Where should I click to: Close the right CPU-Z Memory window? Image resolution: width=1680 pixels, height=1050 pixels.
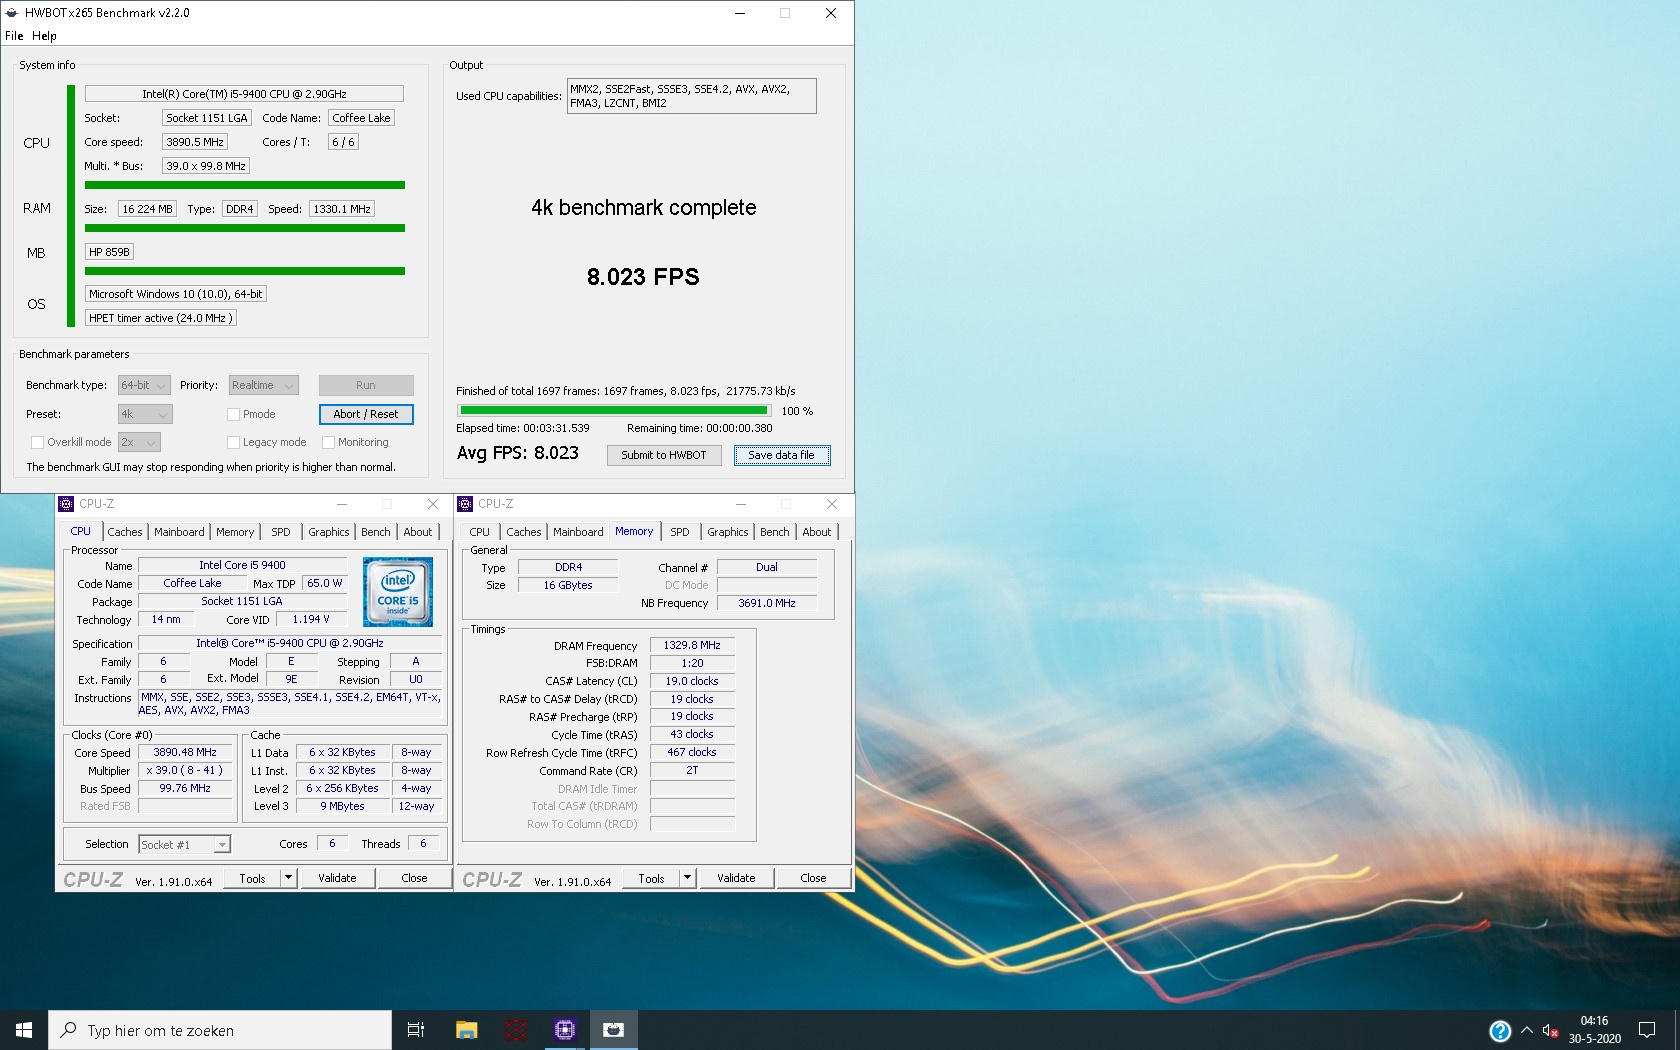pos(832,504)
